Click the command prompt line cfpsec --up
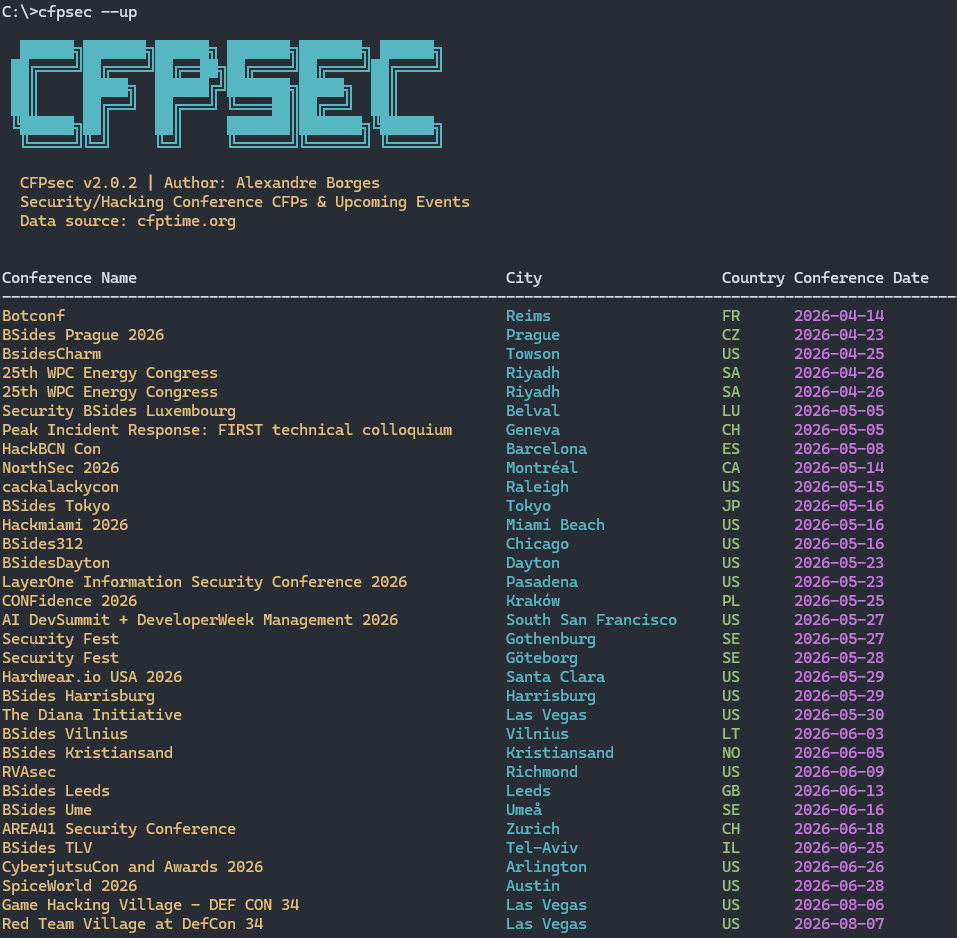 point(69,12)
